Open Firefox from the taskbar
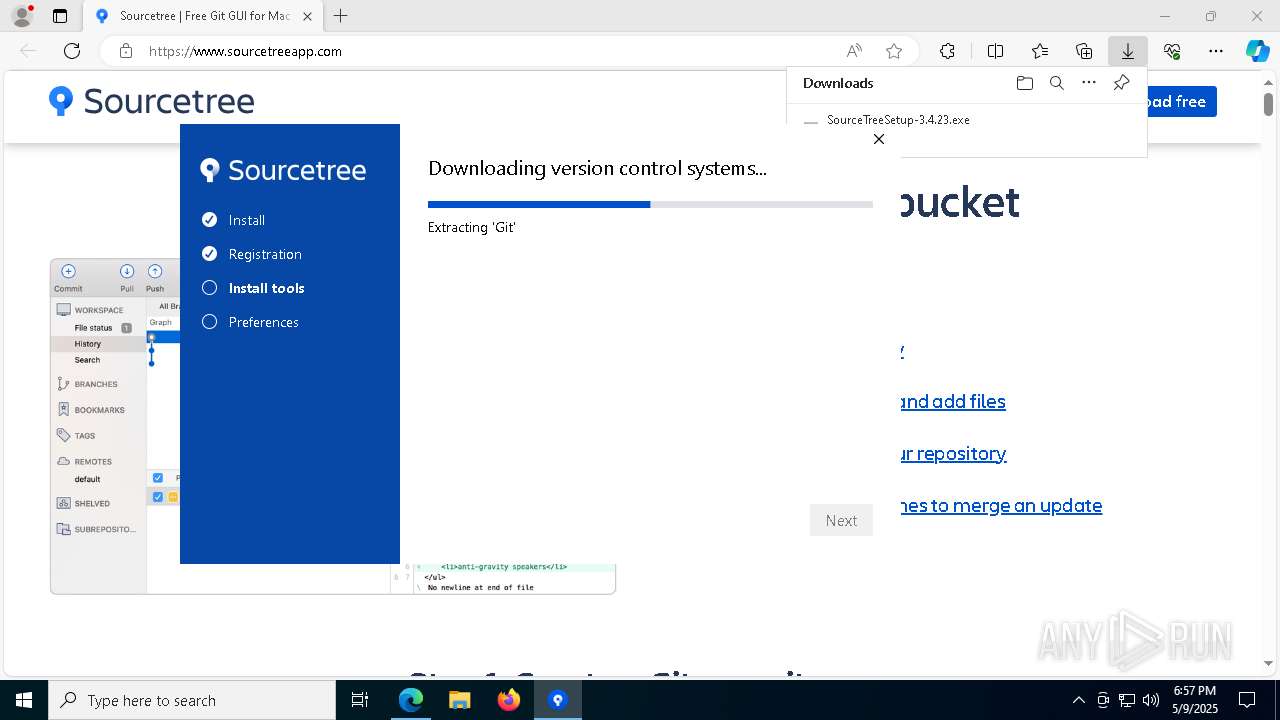 coord(508,700)
